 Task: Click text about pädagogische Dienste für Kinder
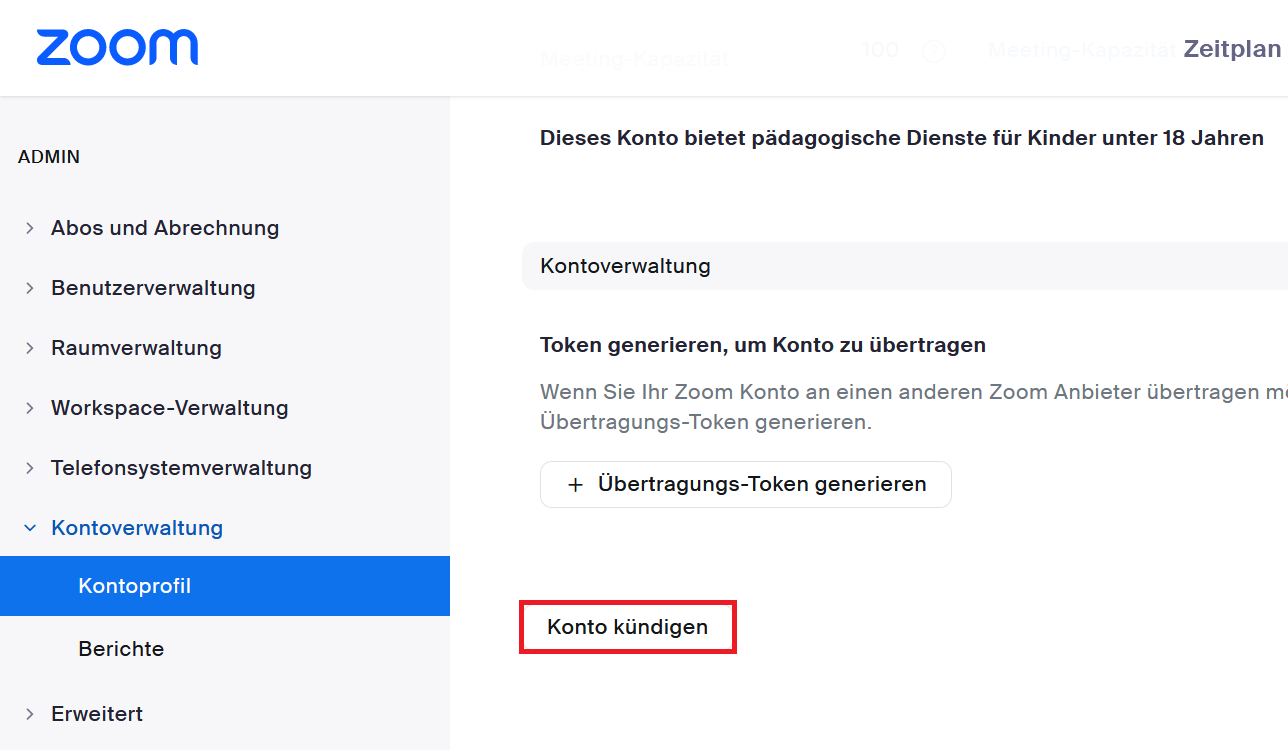(902, 138)
